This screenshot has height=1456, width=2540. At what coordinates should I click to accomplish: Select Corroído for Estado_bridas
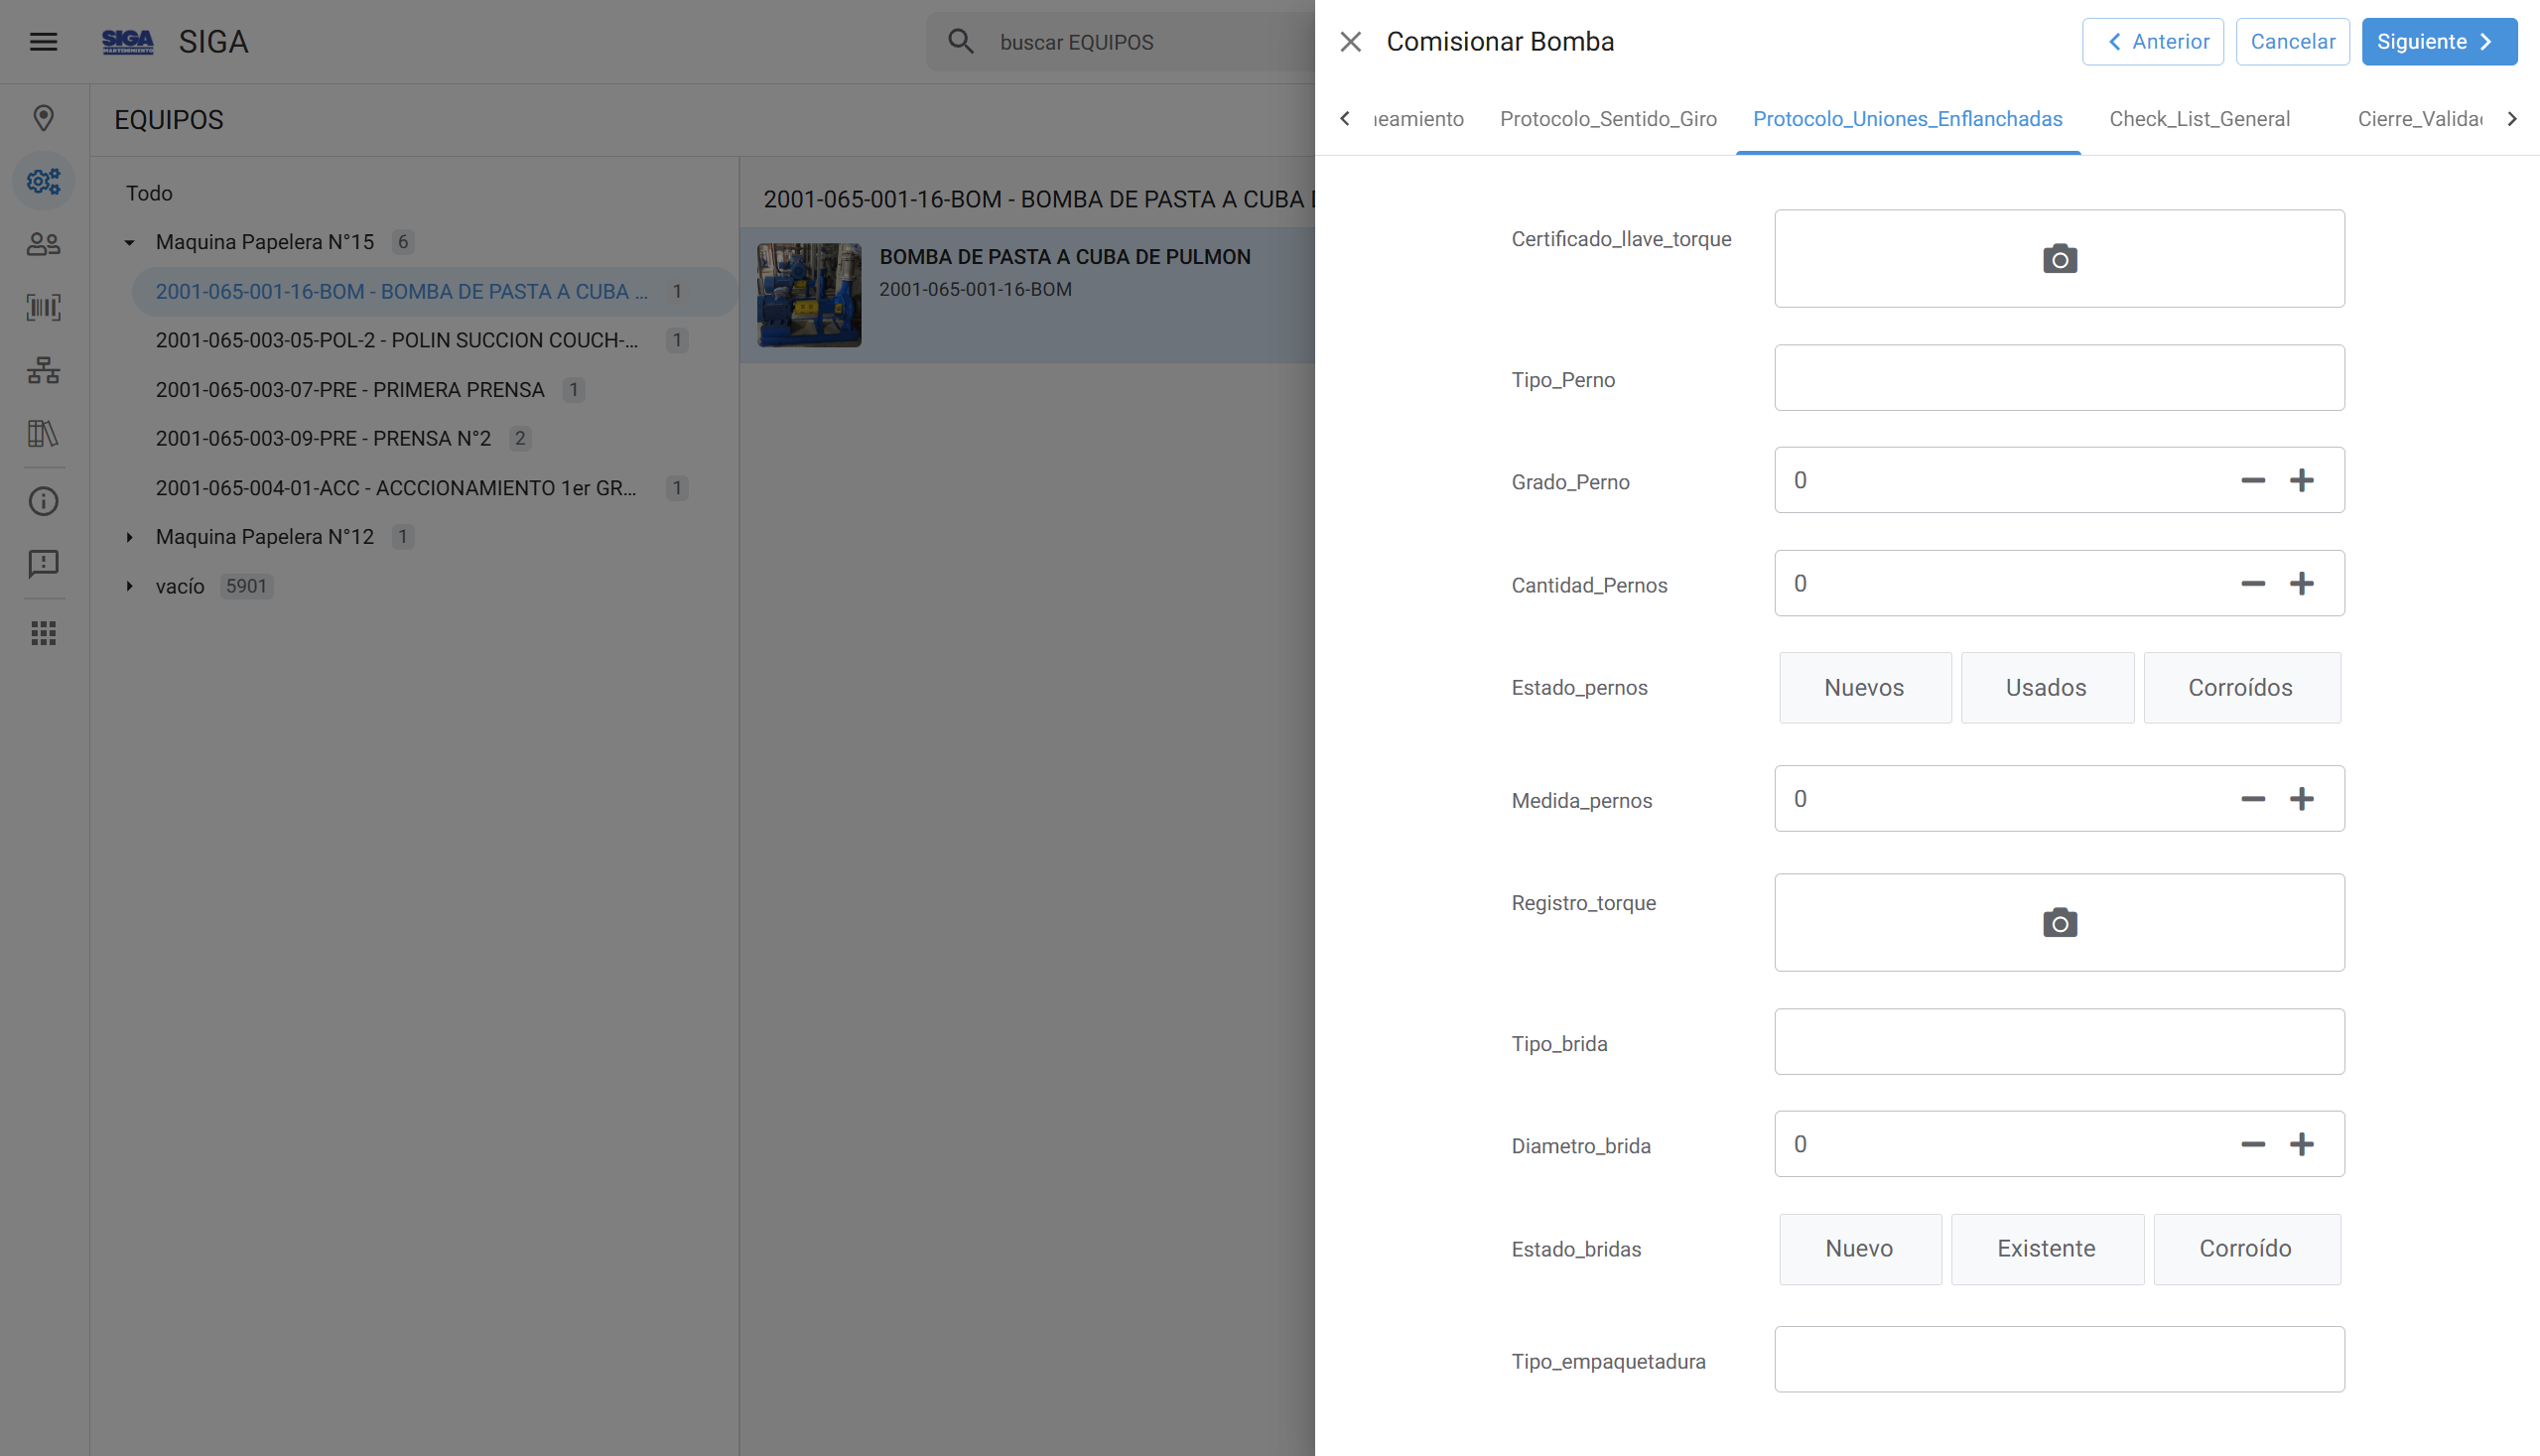(x=2245, y=1249)
